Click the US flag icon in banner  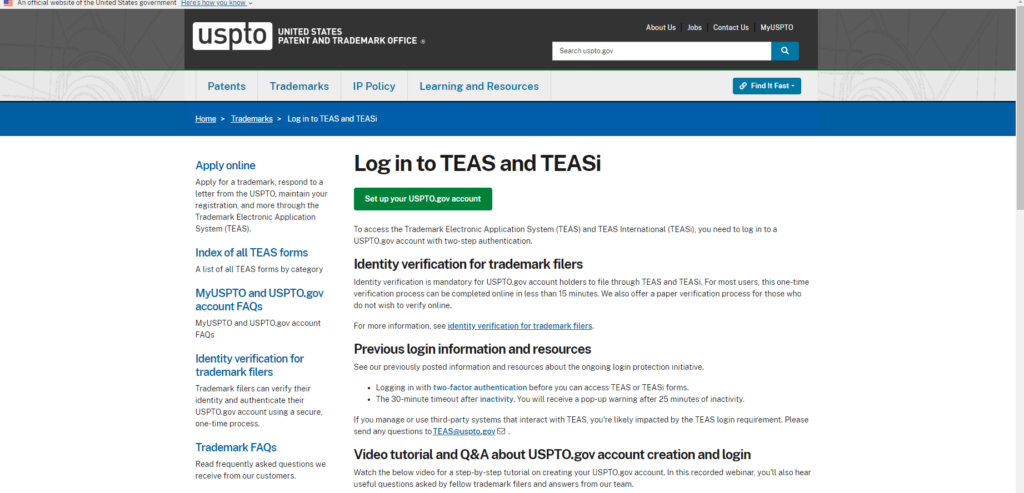coord(8,3)
